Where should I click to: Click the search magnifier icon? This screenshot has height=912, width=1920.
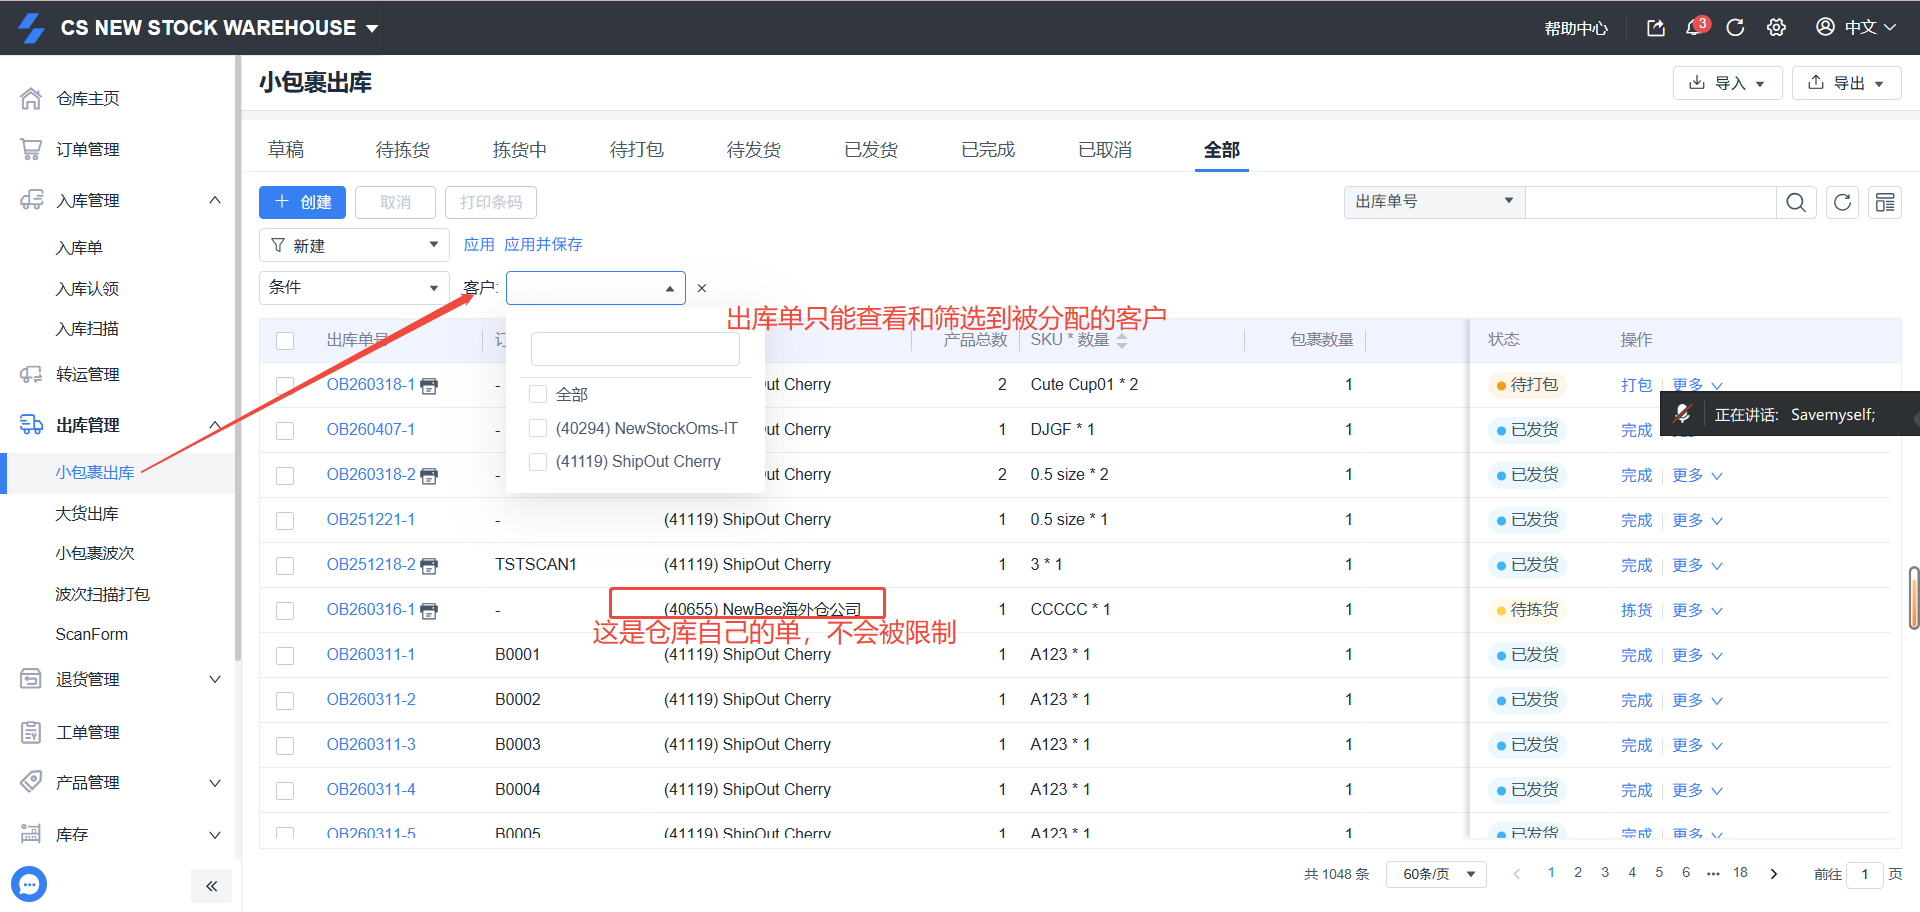(1795, 203)
